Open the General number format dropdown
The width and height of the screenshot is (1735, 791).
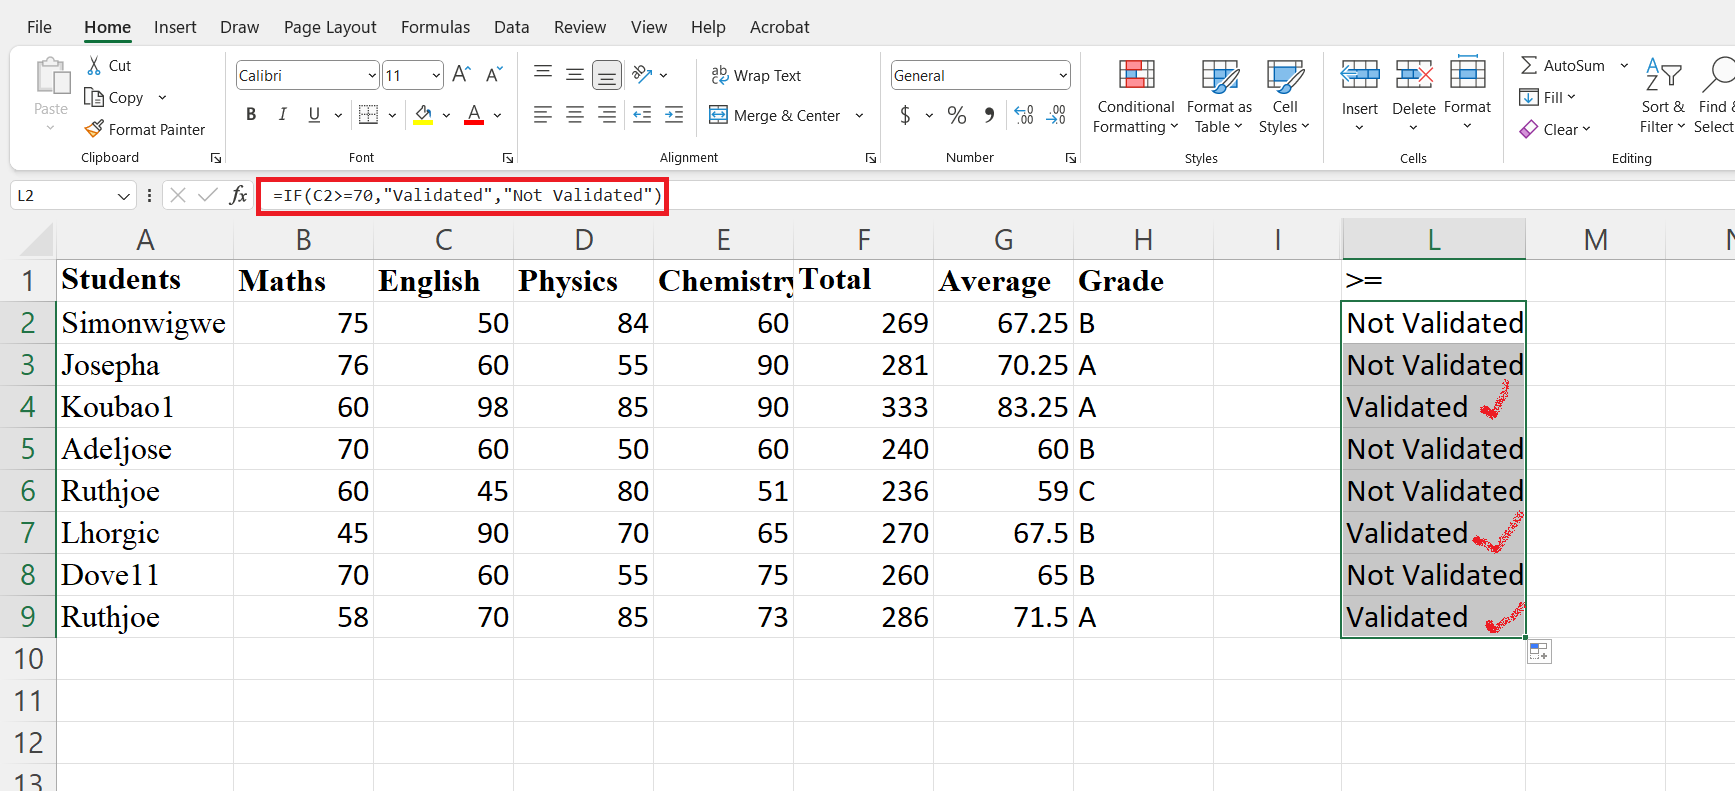click(1062, 75)
